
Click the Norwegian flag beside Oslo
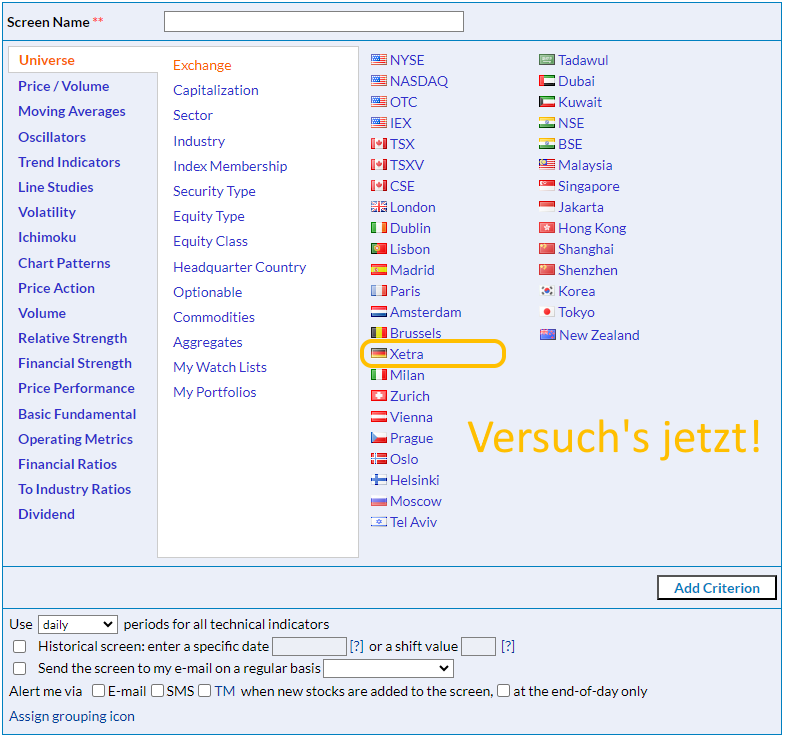(378, 459)
